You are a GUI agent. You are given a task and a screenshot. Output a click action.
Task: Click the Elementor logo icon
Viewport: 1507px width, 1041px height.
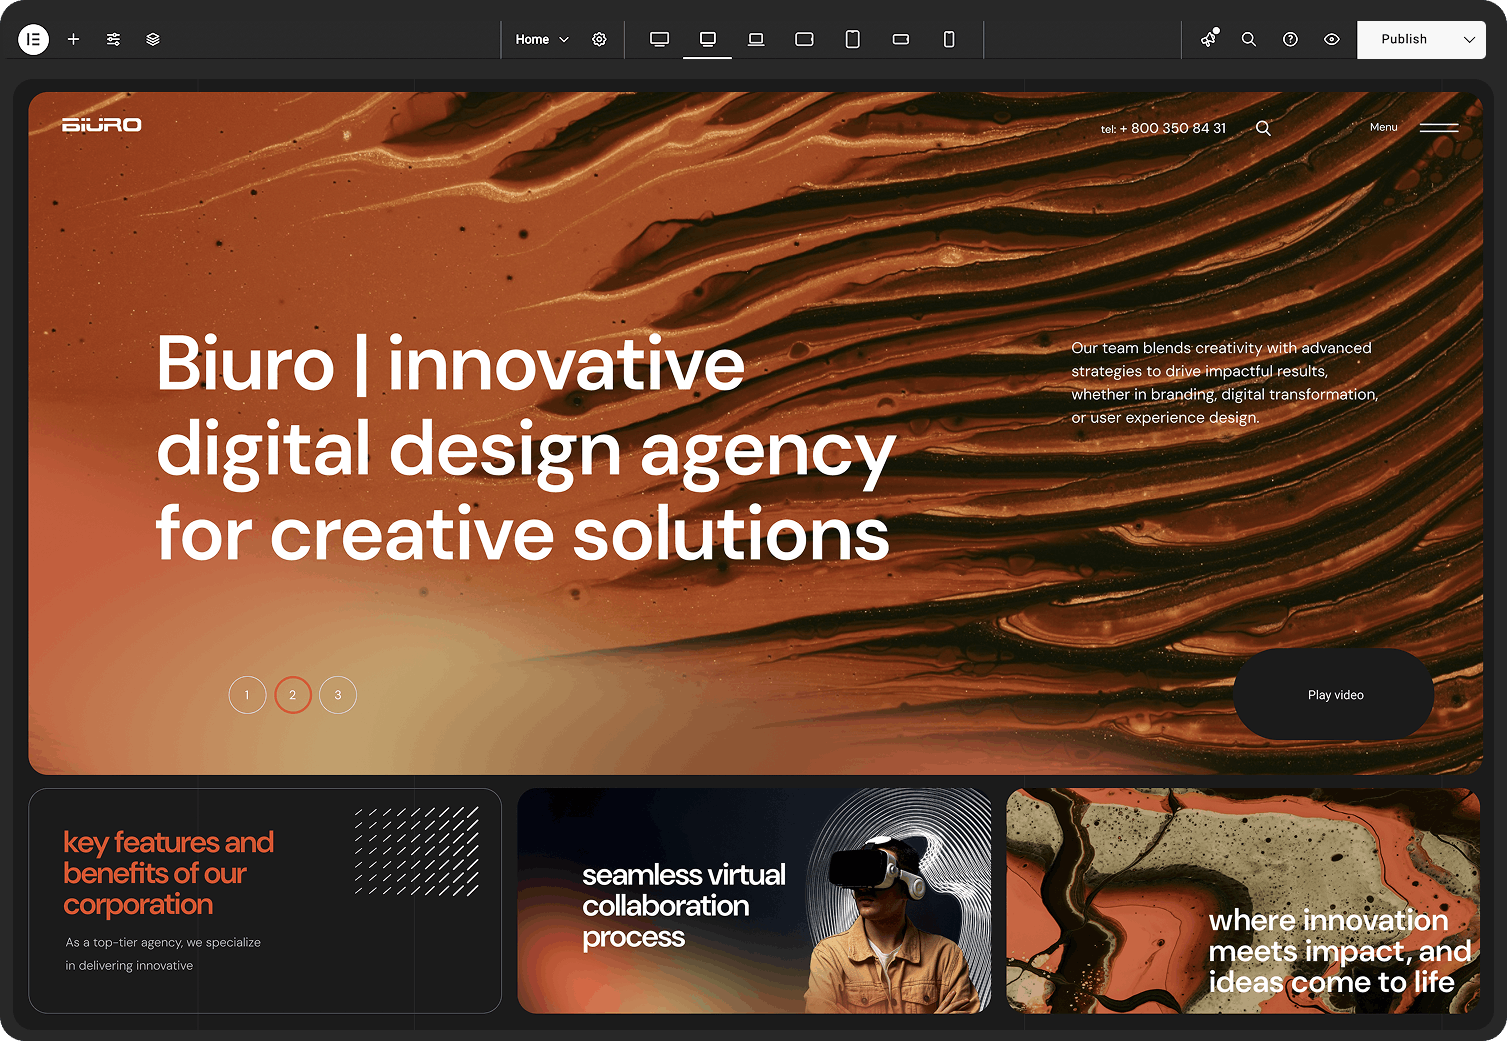(x=33, y=39)
